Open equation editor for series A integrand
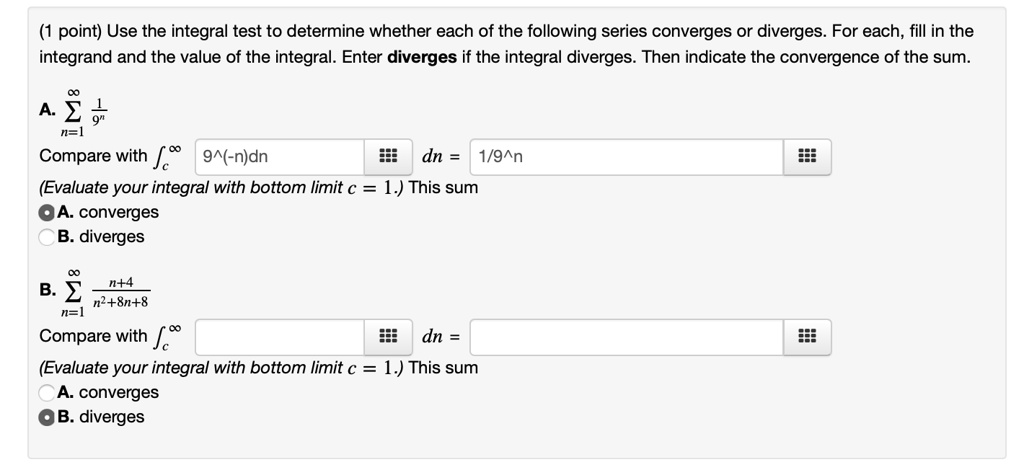 (388, 157)
